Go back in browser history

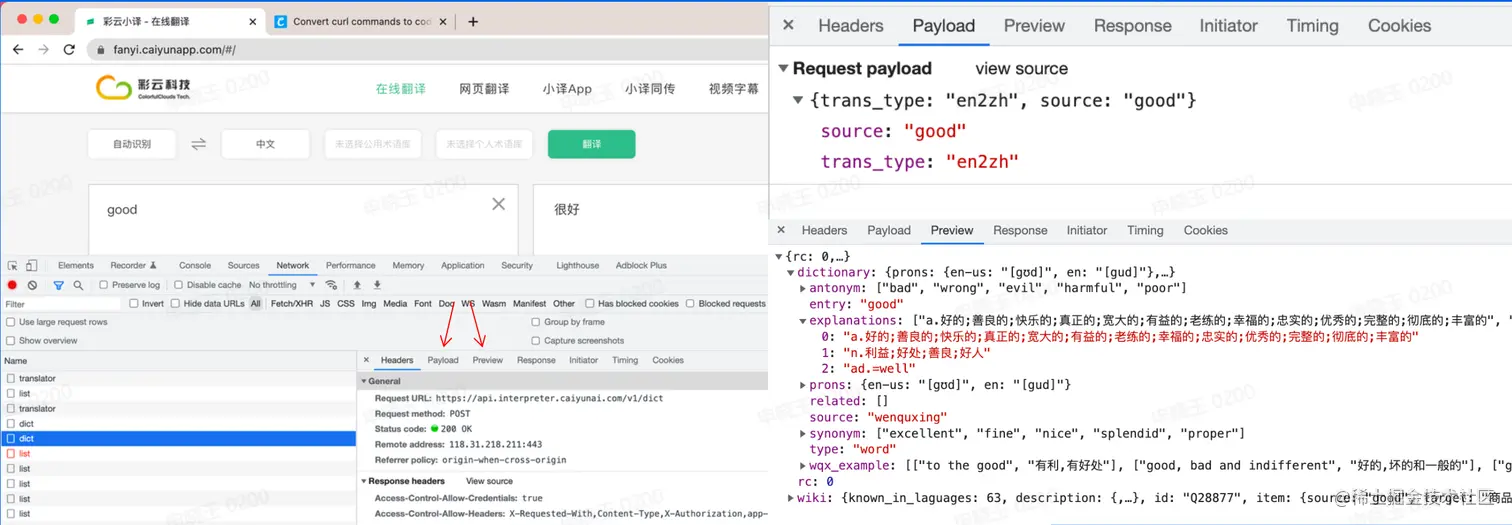(x=18, y=49)
